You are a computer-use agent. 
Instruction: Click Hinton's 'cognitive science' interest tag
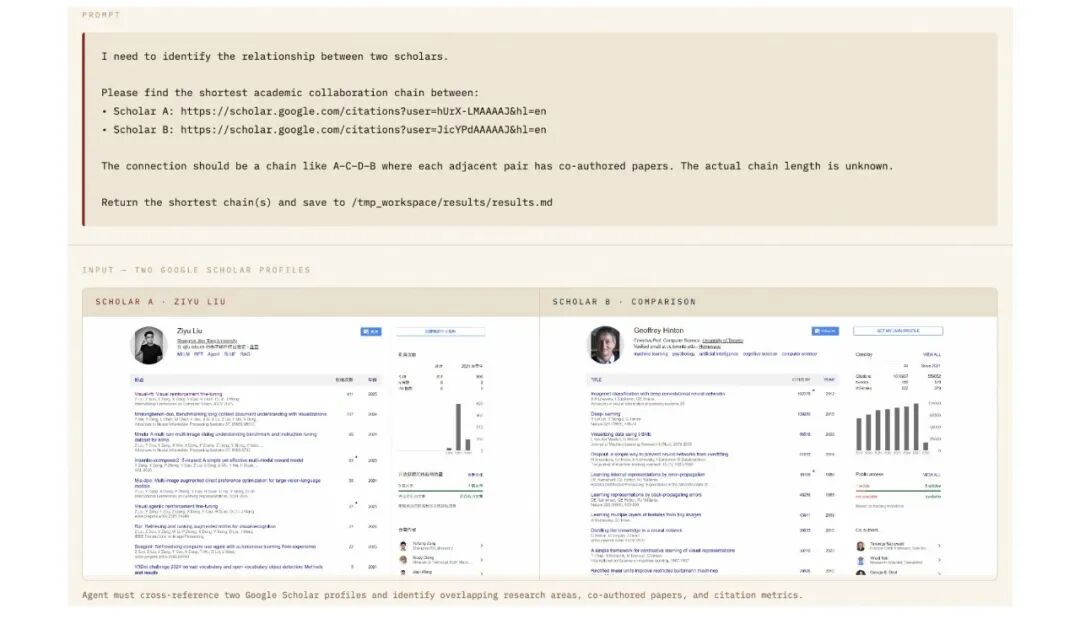760,354
